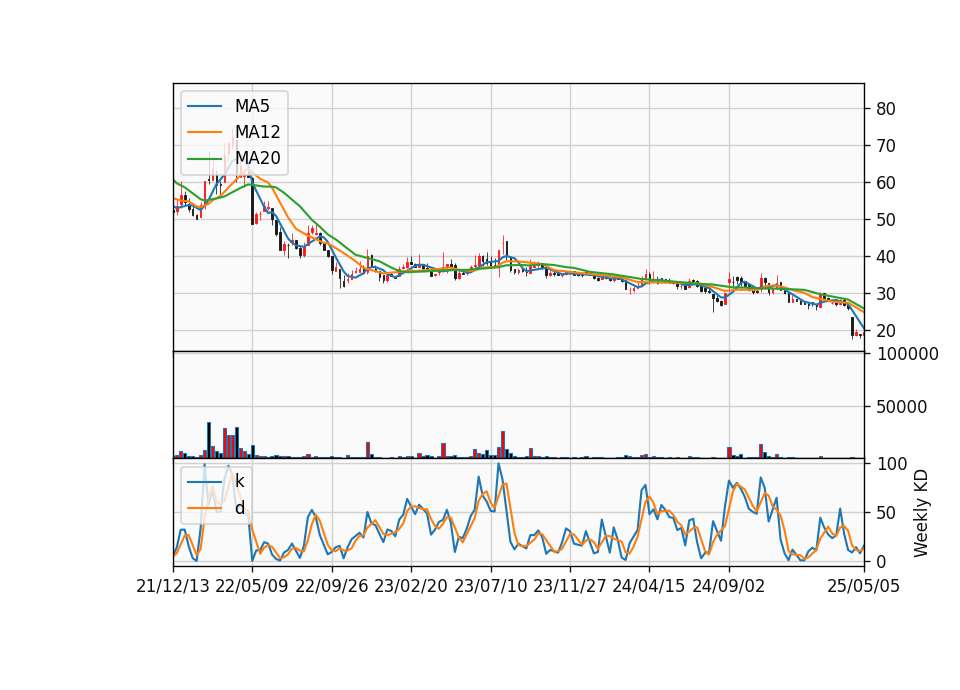The image size is (960, 690).
Task: Click the MA12 legend label
Action: point(257,132)
